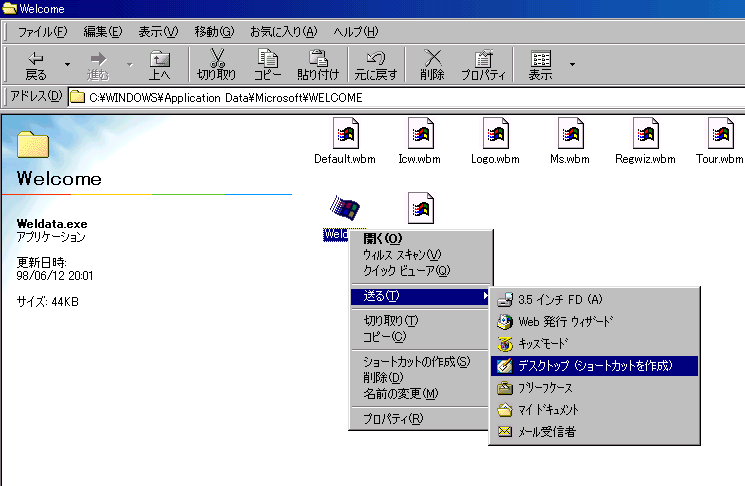Click Send To (送る) submenu entry
Screen dimensions: 745x486
(420, 296)
